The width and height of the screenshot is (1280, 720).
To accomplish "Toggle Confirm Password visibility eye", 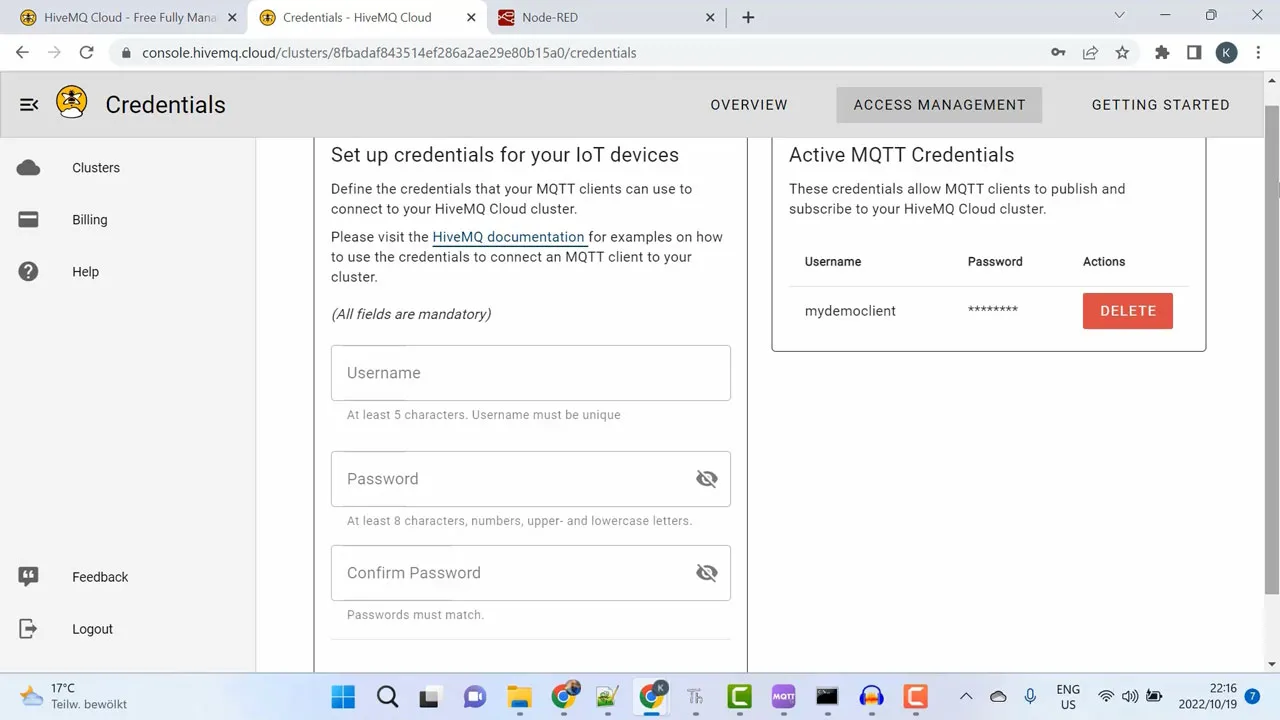I will pyautogui.click(x=707, y=573).
